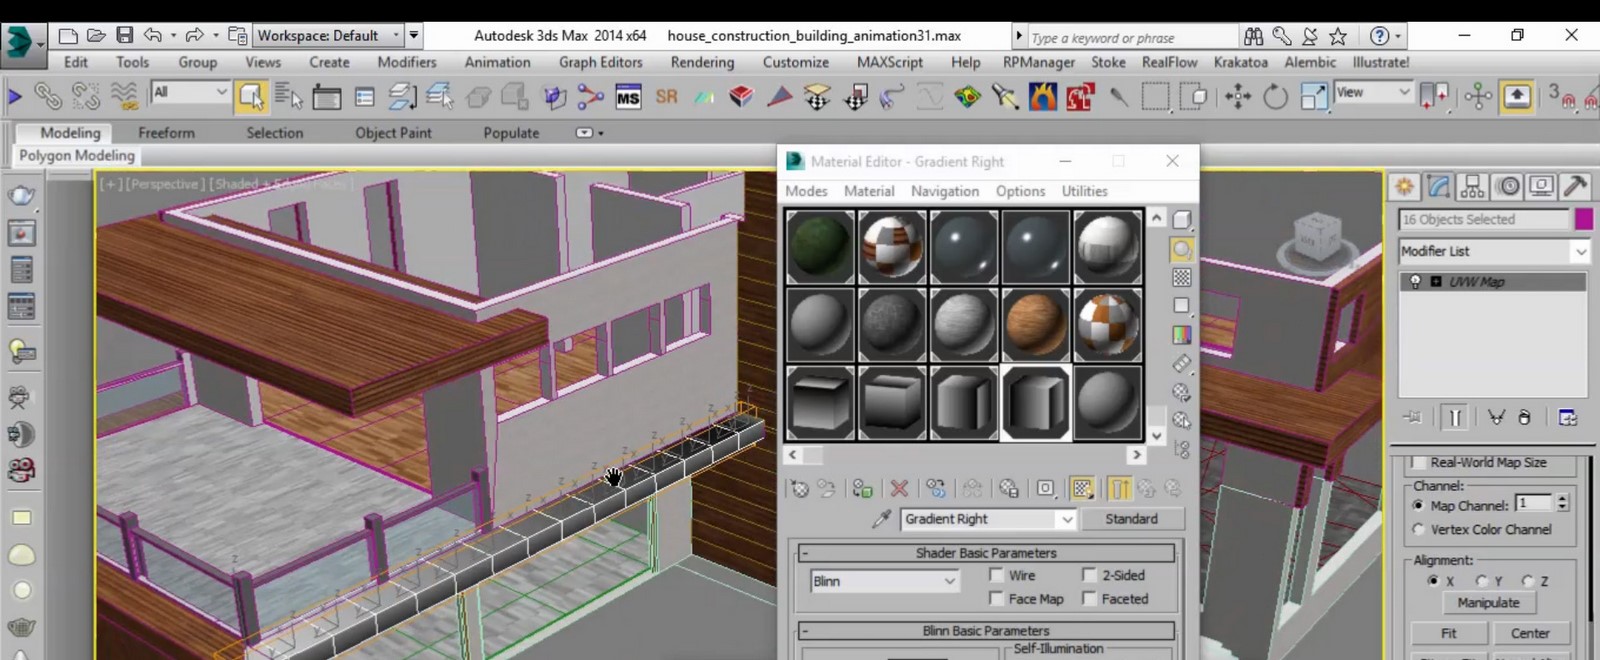Open the Modify command panel tab
This screenshot has width=1600, height=660.
(1439, 187)
